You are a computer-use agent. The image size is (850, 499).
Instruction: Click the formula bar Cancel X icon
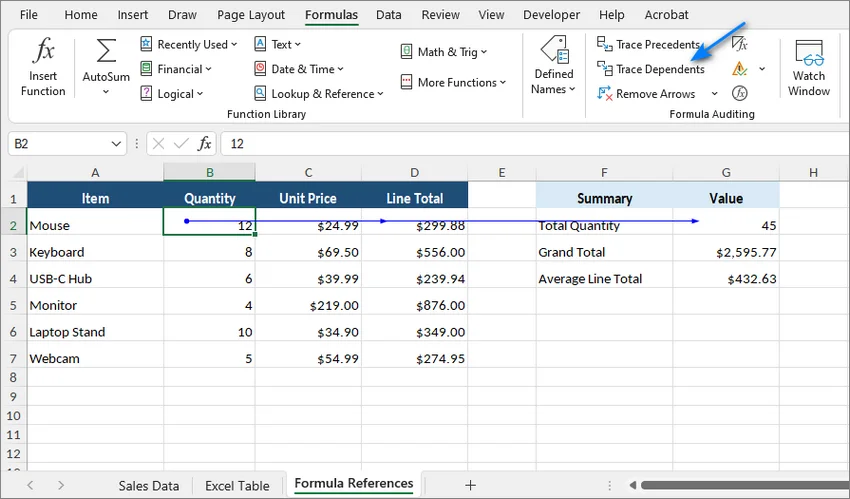pos(158,144)
